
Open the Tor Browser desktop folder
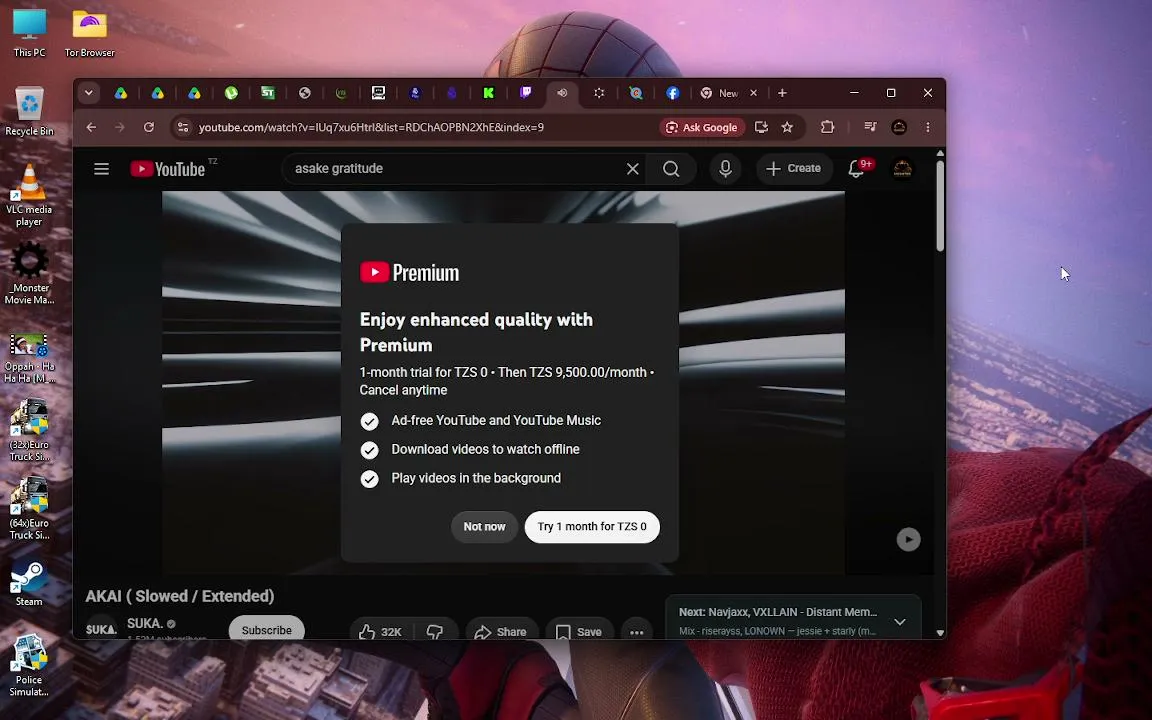click(x=90, y=32)
